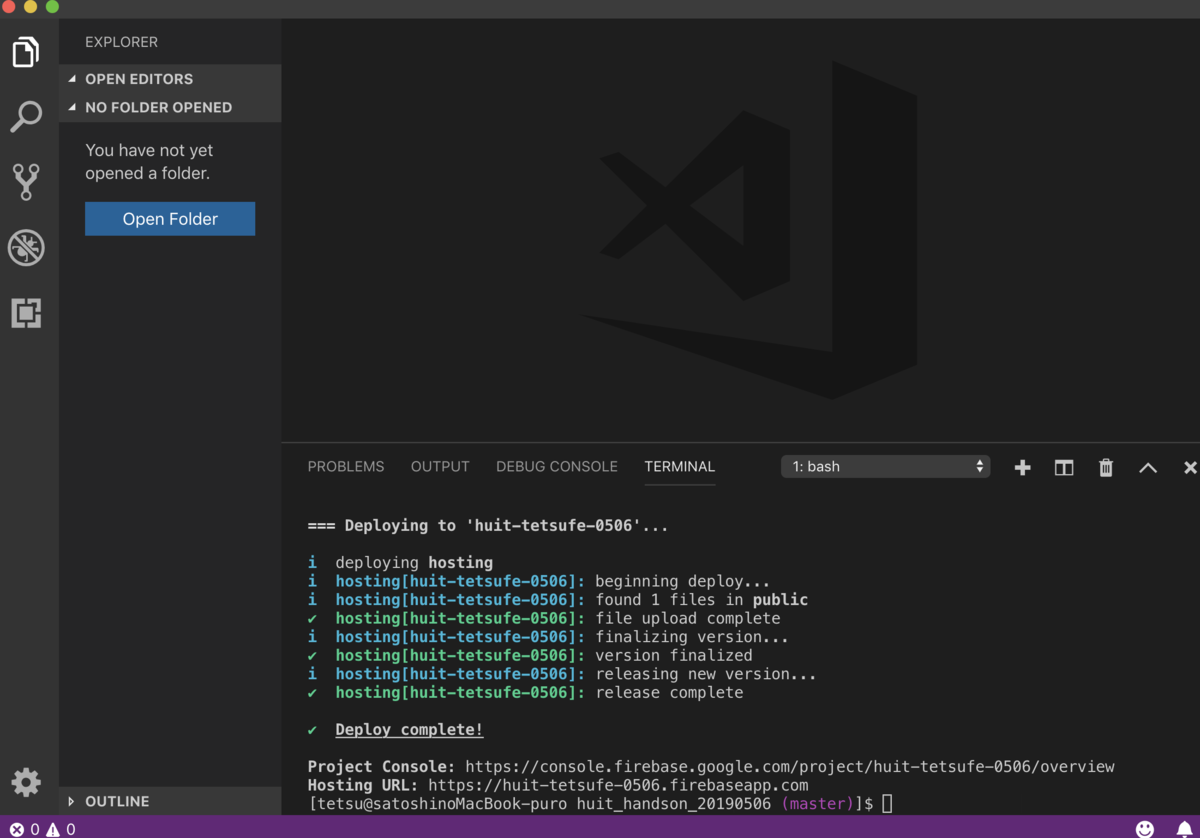Split the terminal pane
Viewport: 1200px width, 838px height.
point(1064,467)
